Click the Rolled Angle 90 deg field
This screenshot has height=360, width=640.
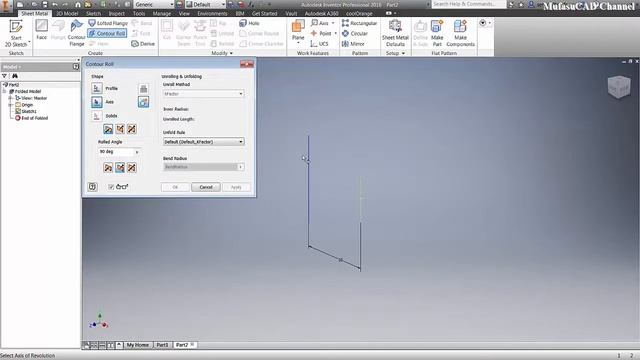point(116,152)
